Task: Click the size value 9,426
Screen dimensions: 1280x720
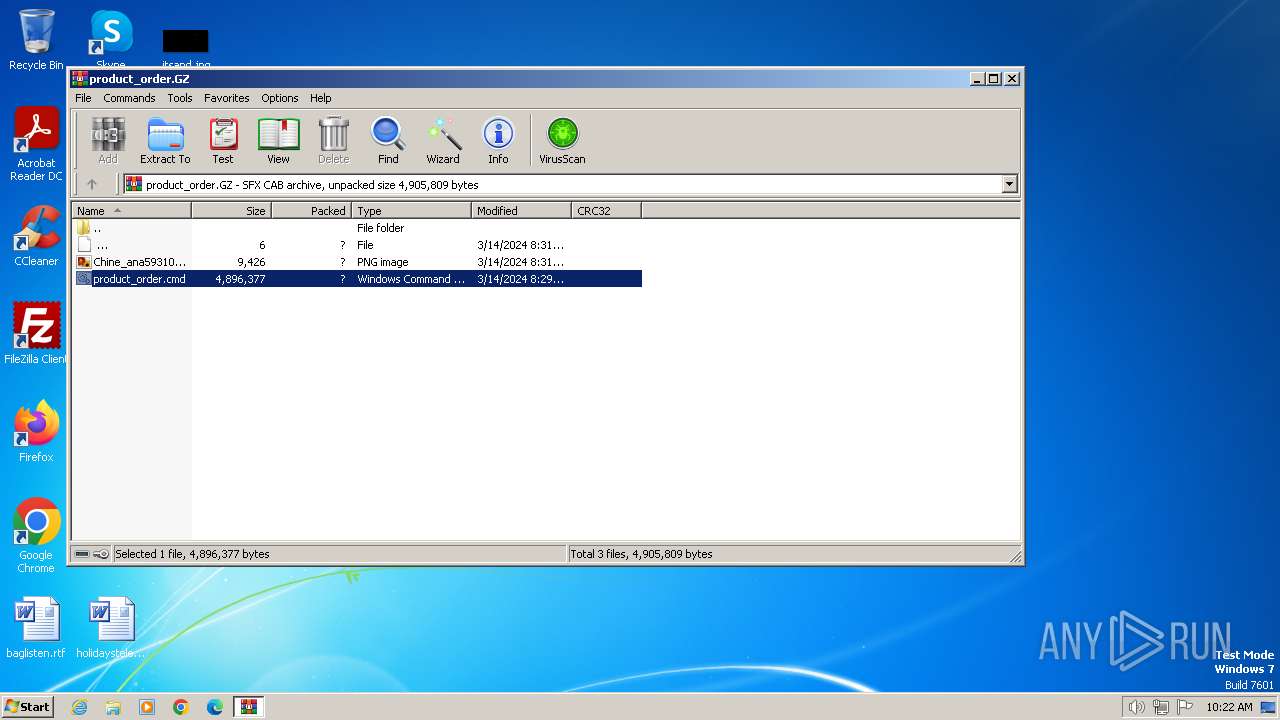Action: [x=251, y=262]
